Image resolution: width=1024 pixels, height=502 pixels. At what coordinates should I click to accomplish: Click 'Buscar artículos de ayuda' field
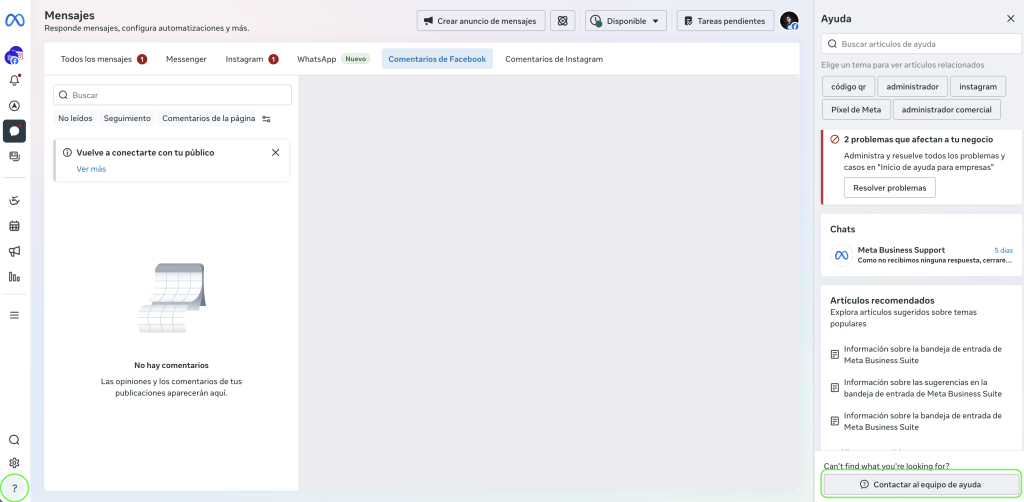click(921, 44)
